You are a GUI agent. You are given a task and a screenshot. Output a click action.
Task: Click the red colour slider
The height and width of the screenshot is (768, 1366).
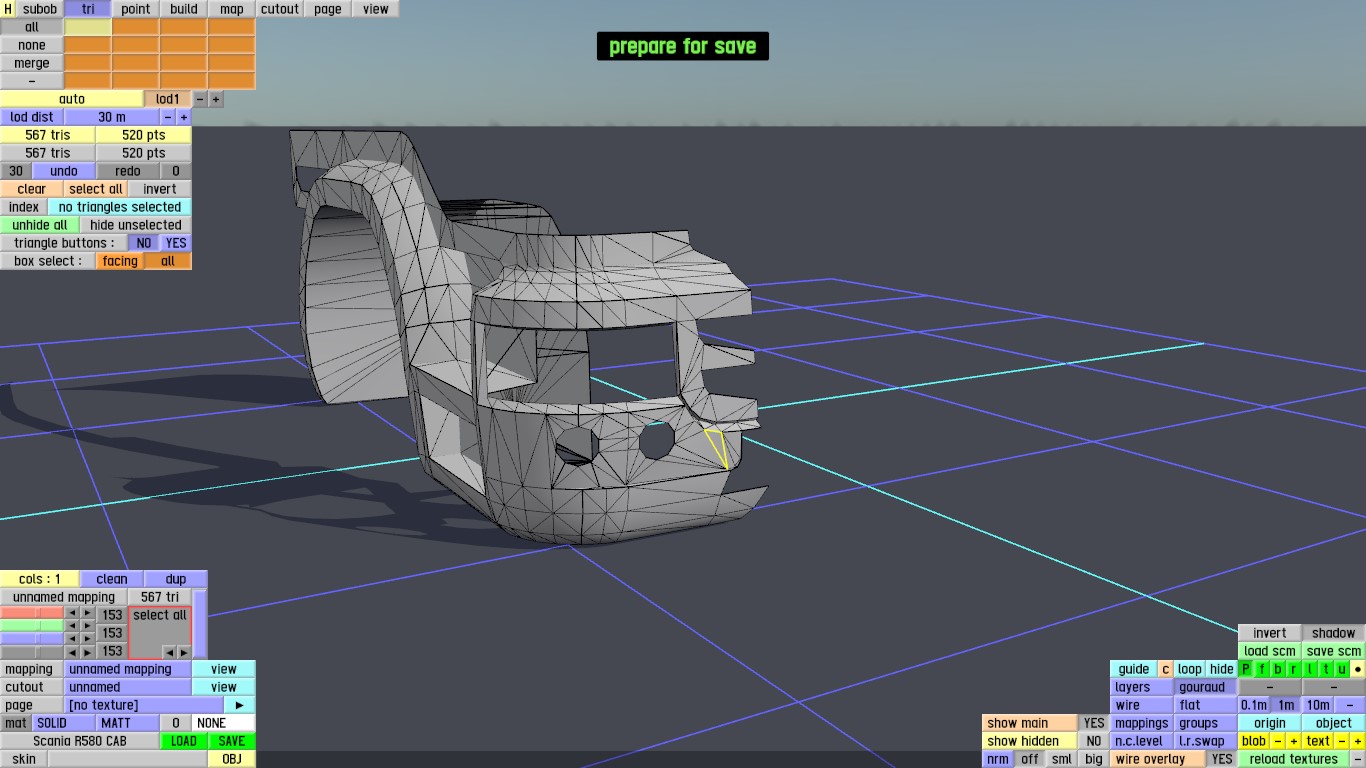point(32,613)
